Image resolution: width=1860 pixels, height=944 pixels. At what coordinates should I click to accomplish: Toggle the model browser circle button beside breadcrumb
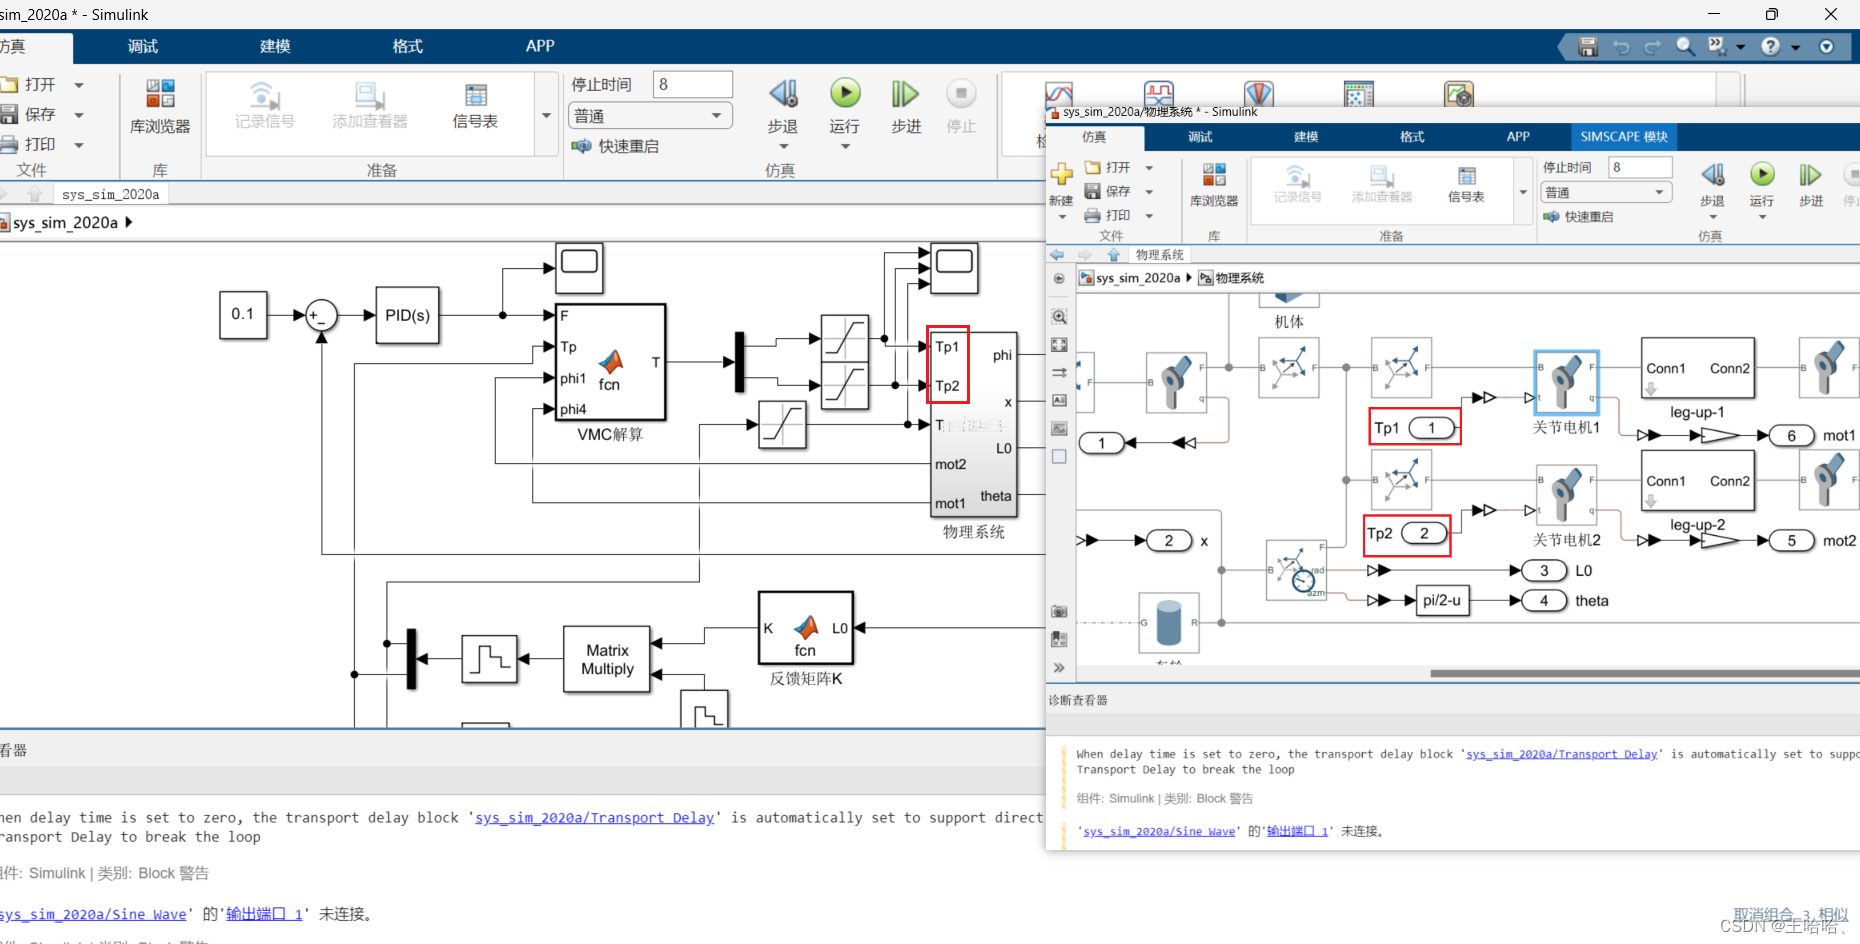1059,278
